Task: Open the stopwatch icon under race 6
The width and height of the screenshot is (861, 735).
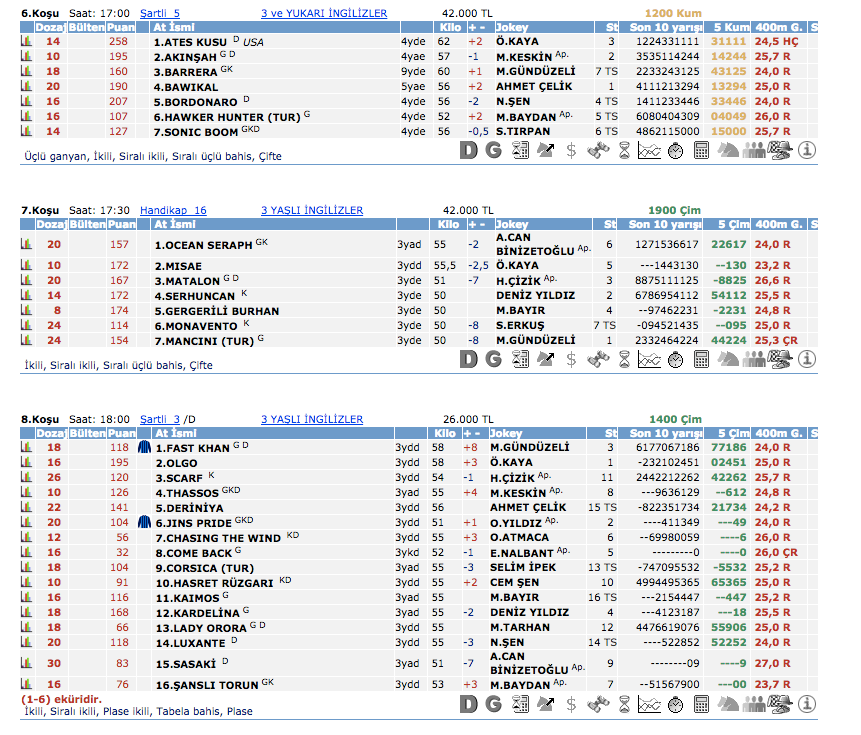Action: (676, 150)
